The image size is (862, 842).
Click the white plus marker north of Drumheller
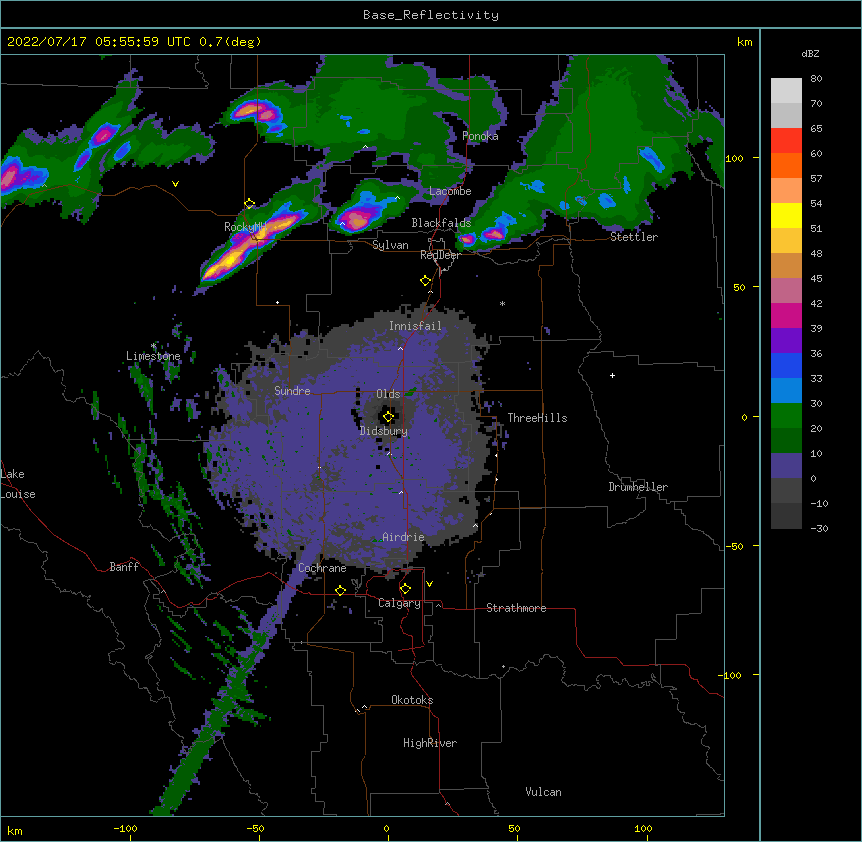pos(612,375)
